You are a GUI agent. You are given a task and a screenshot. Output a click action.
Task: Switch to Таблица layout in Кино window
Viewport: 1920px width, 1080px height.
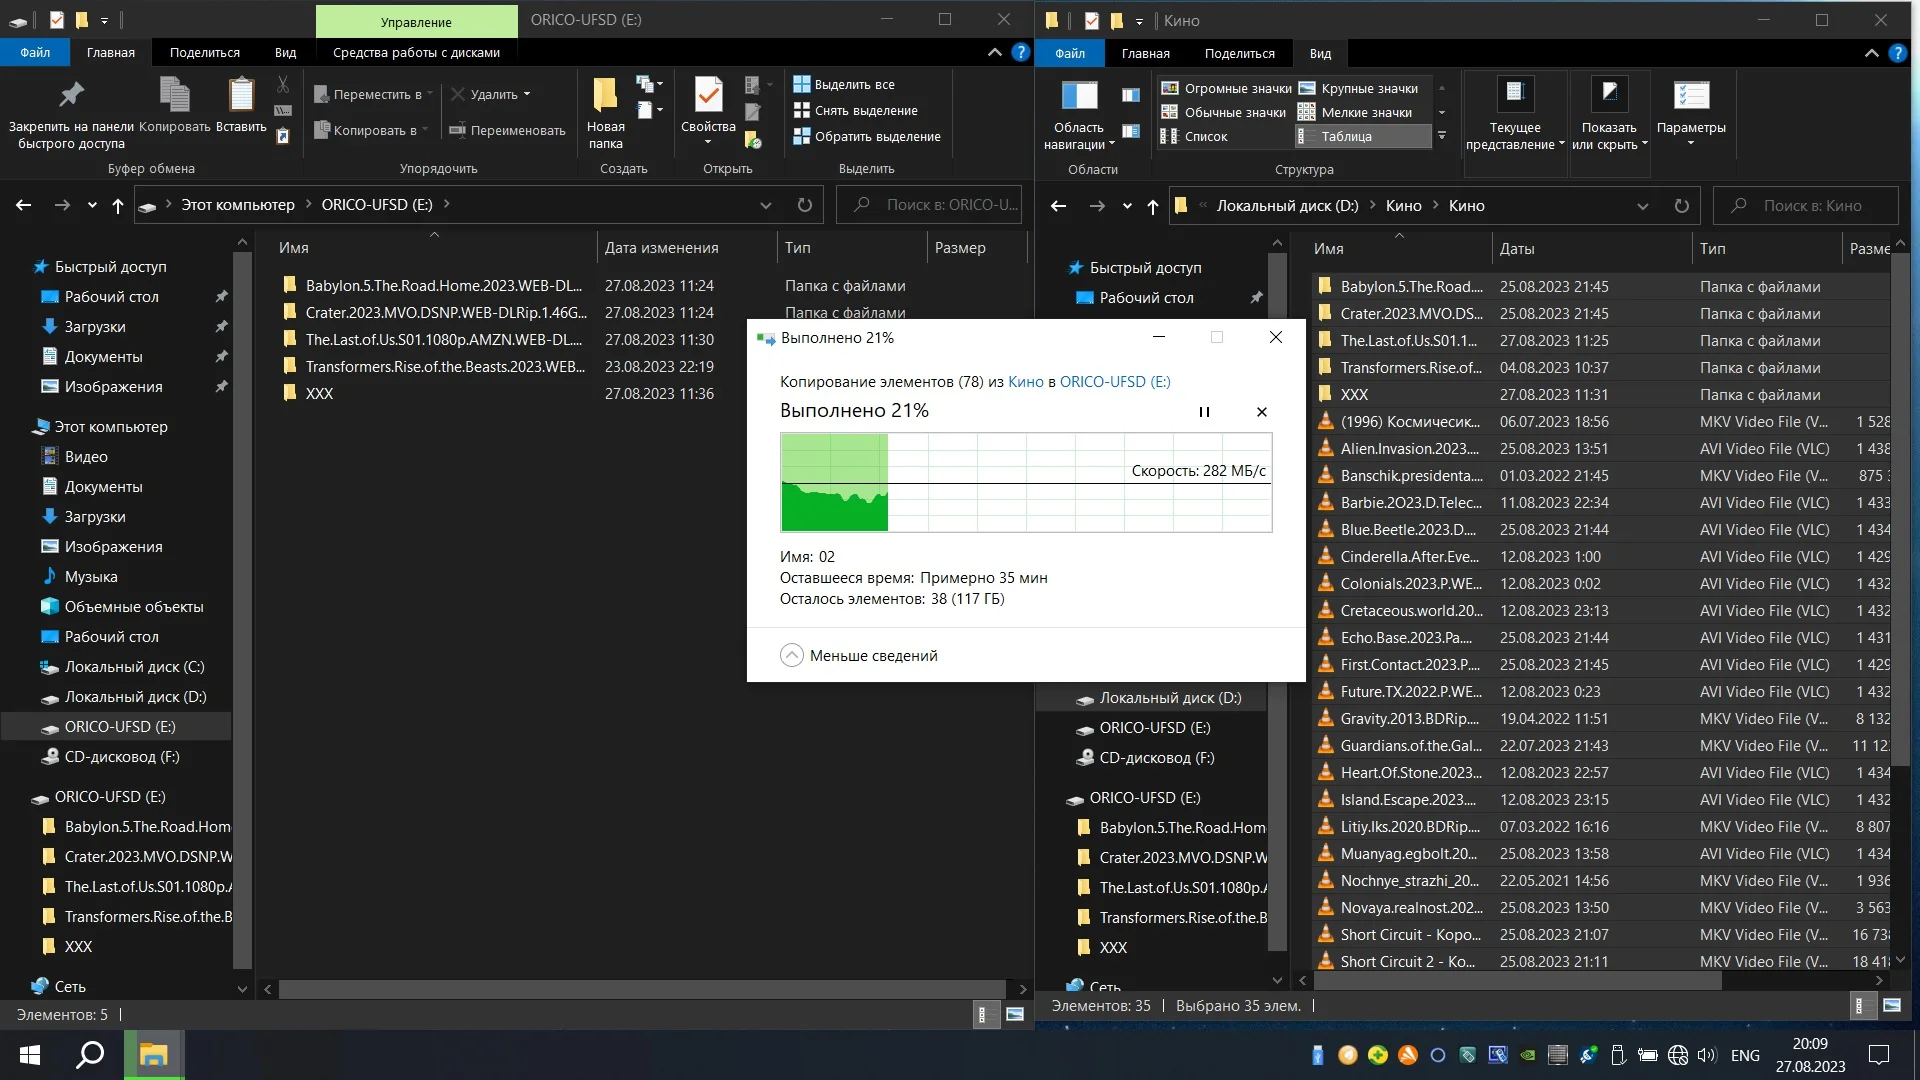(x=1346, y=136)
